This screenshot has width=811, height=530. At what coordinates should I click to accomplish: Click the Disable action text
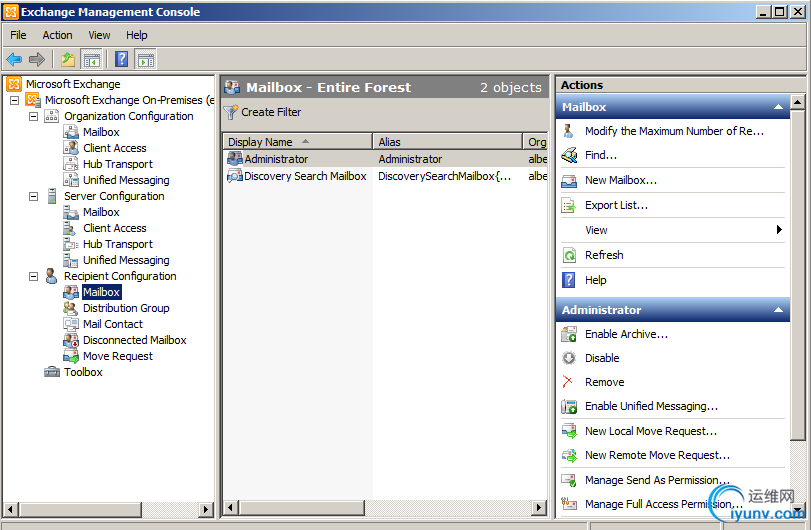[x=602, y=358]
